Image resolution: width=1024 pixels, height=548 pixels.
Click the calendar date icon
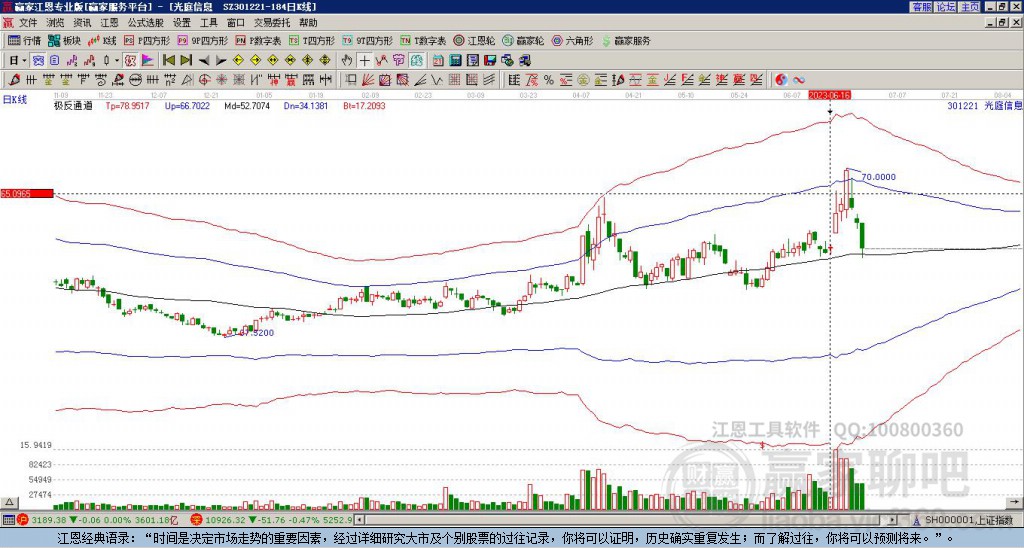438,61
